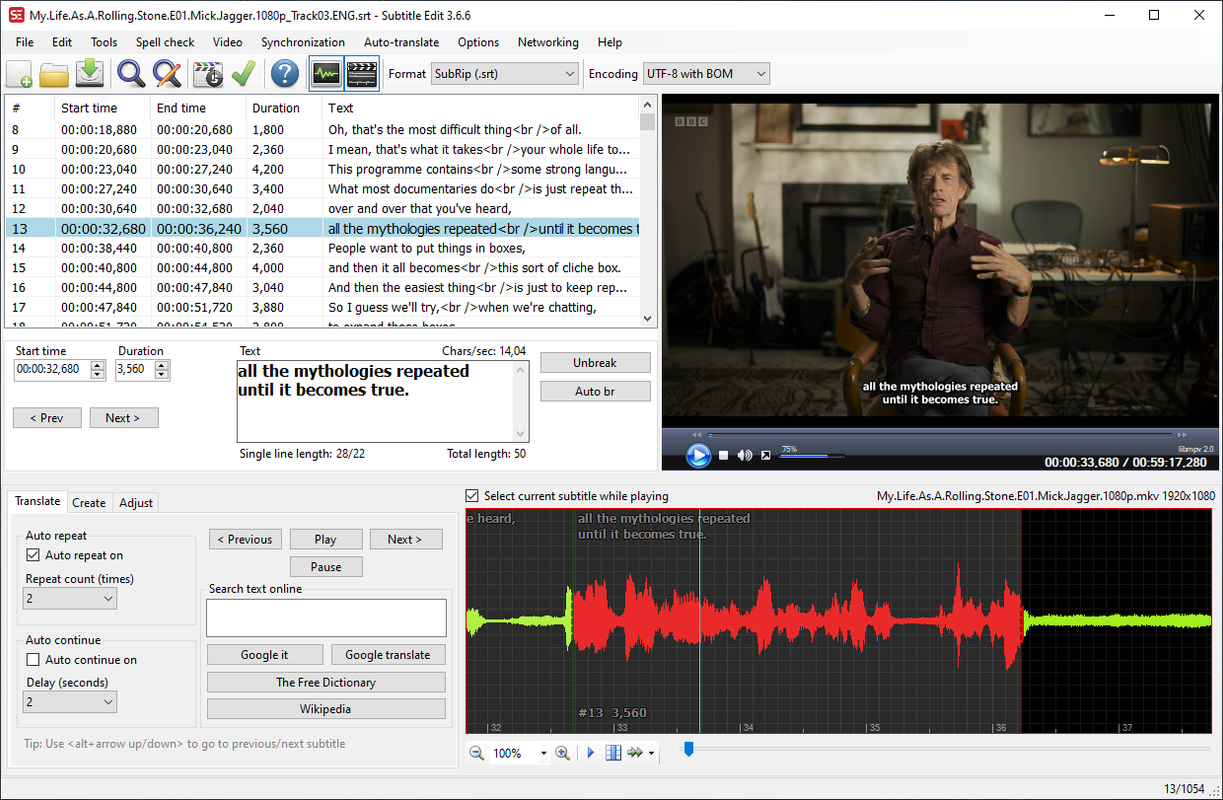Click the green double-arrow icon under waveform

click(635, 753)
